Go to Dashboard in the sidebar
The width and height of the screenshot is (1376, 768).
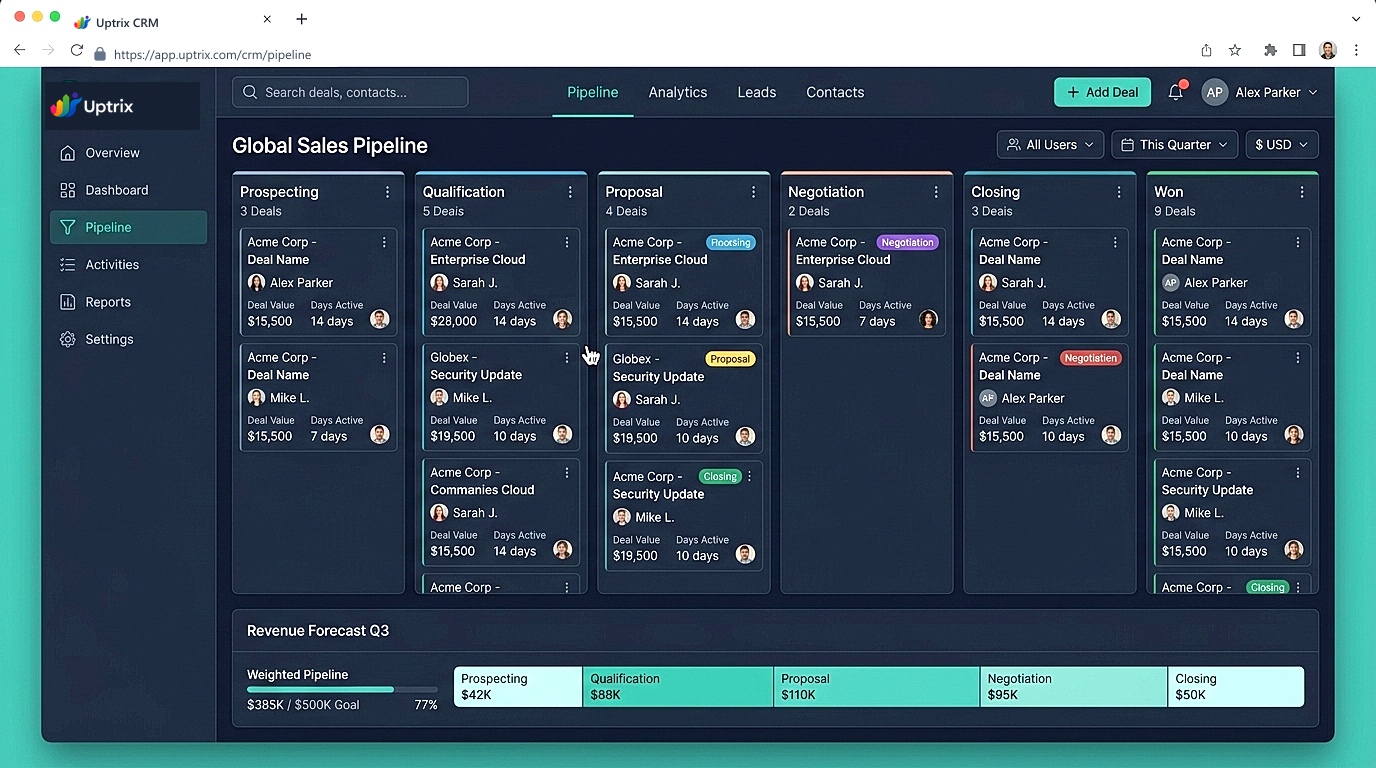point(128,190)
